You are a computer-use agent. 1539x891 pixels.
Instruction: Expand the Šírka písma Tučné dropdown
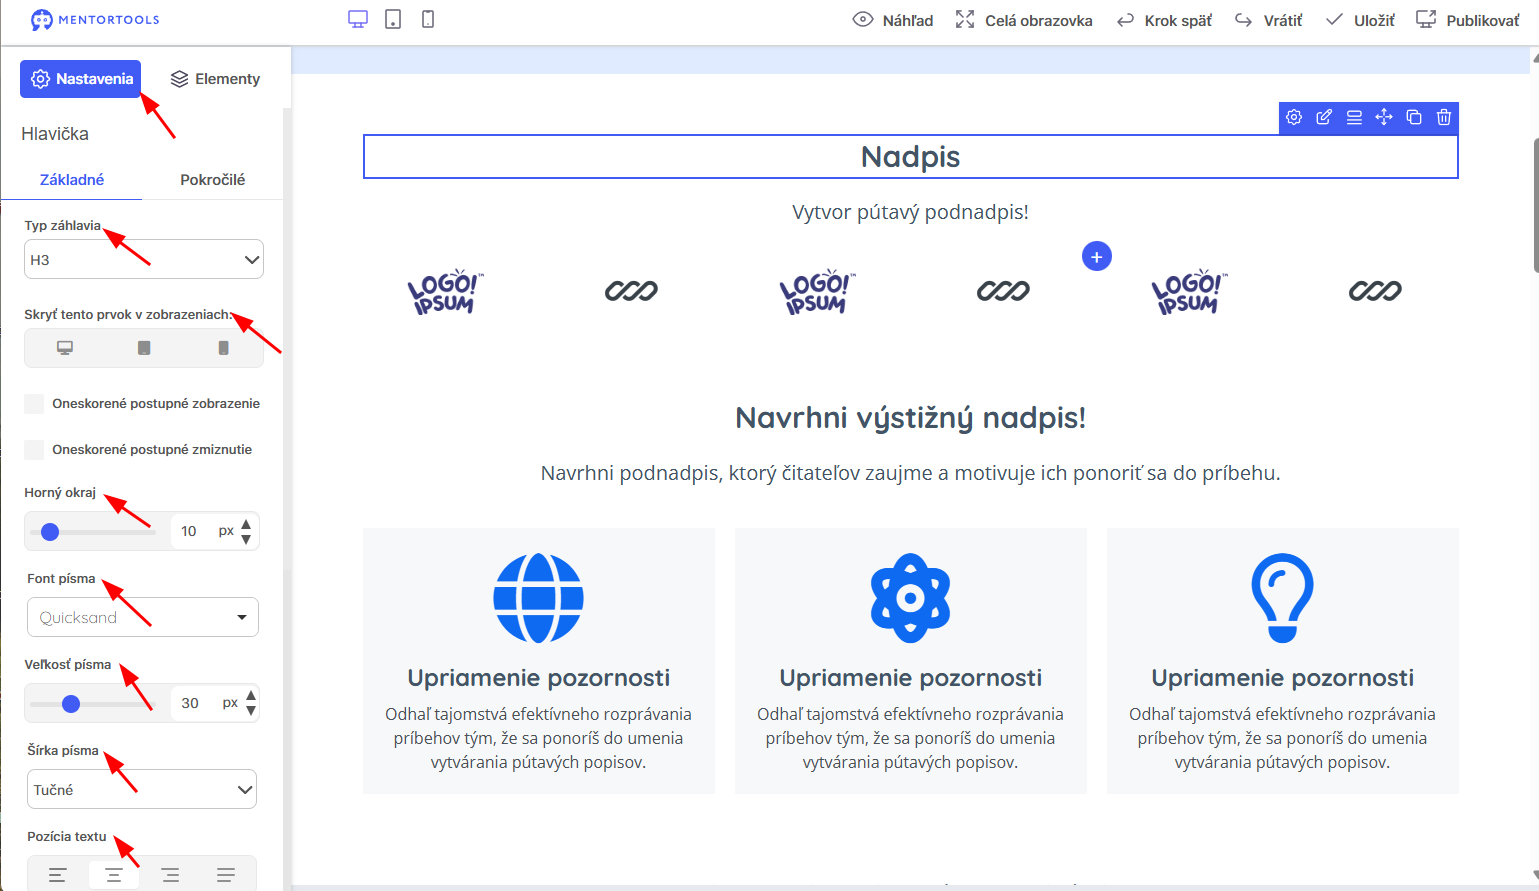142,789
